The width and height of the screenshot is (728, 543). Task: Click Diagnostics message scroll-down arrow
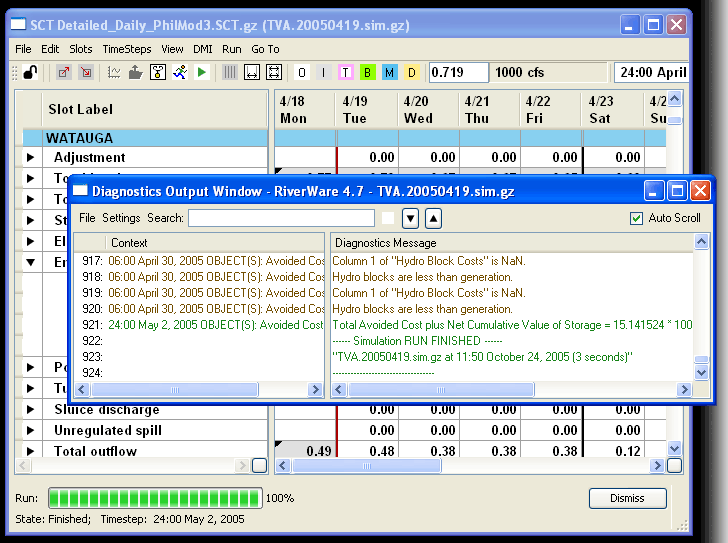(x=701, y=372)
